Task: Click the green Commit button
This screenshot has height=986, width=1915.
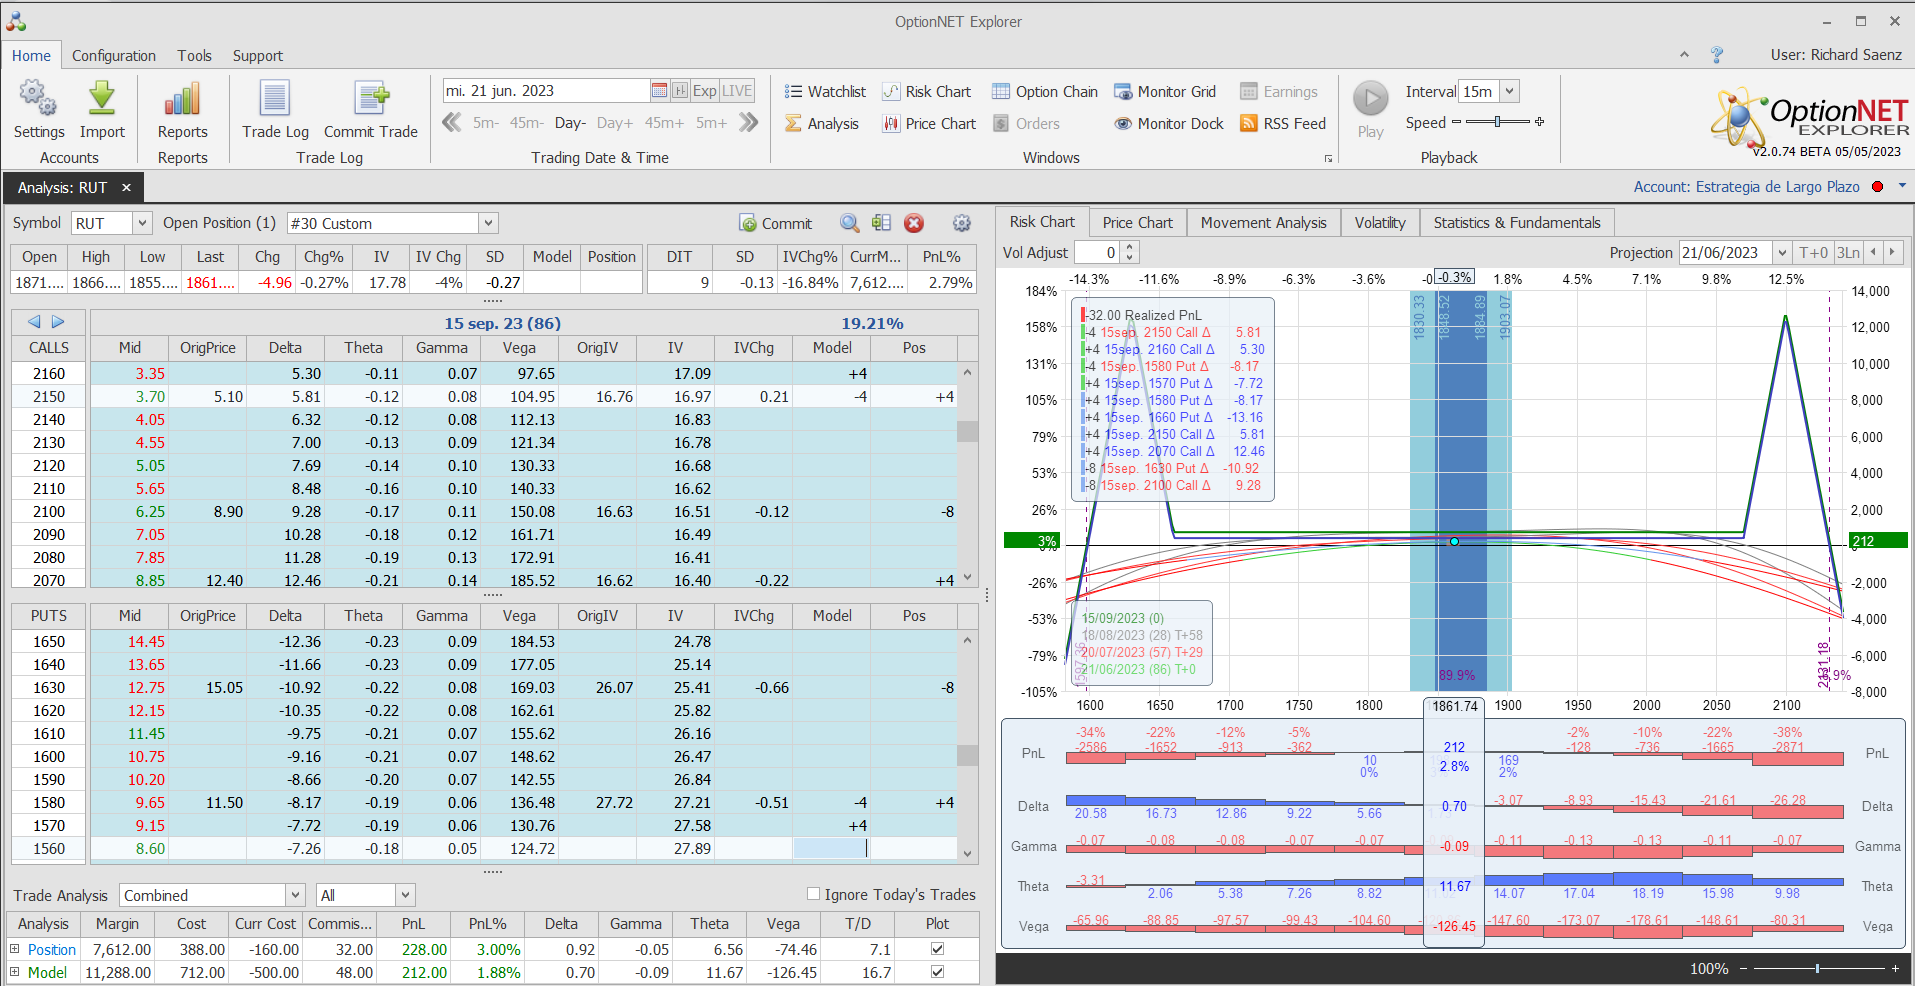Action: (x=775, y=224)
